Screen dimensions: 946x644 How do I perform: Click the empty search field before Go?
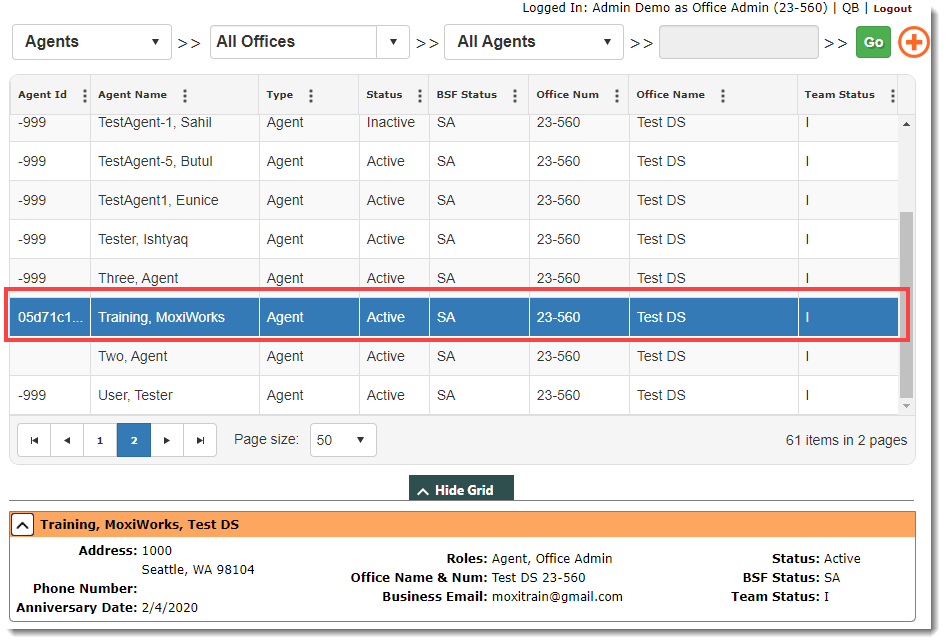coord(738,42)
